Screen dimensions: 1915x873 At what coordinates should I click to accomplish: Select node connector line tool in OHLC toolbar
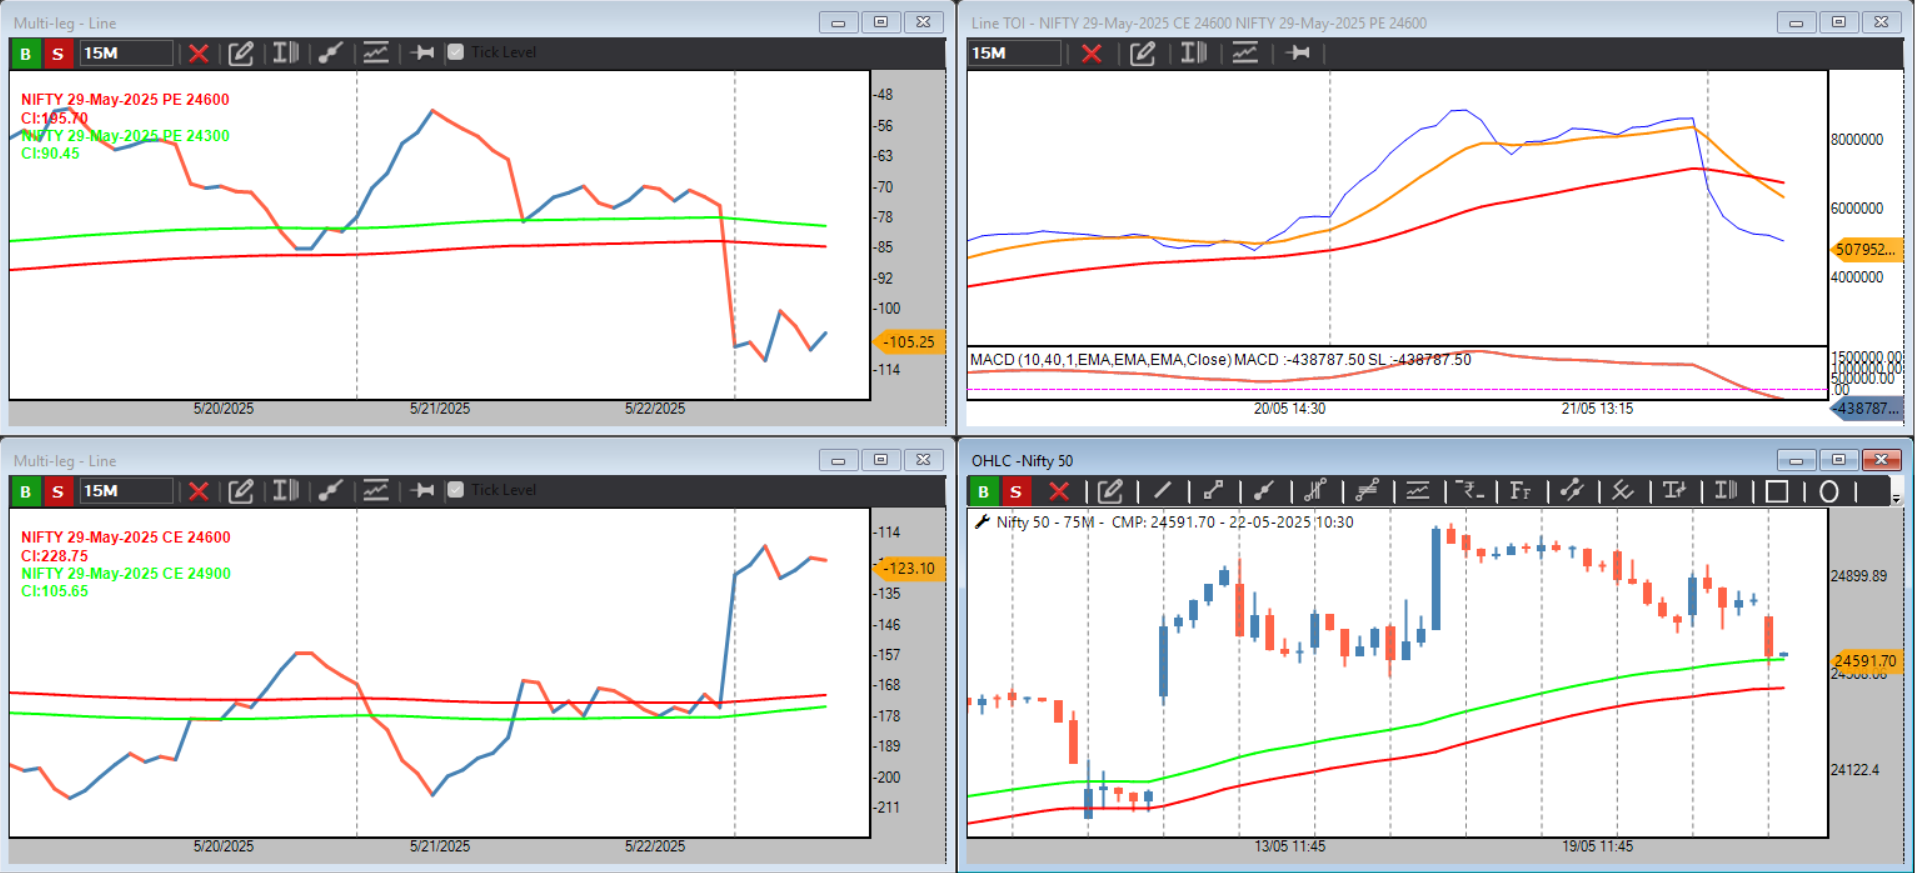click(1572, 490)
